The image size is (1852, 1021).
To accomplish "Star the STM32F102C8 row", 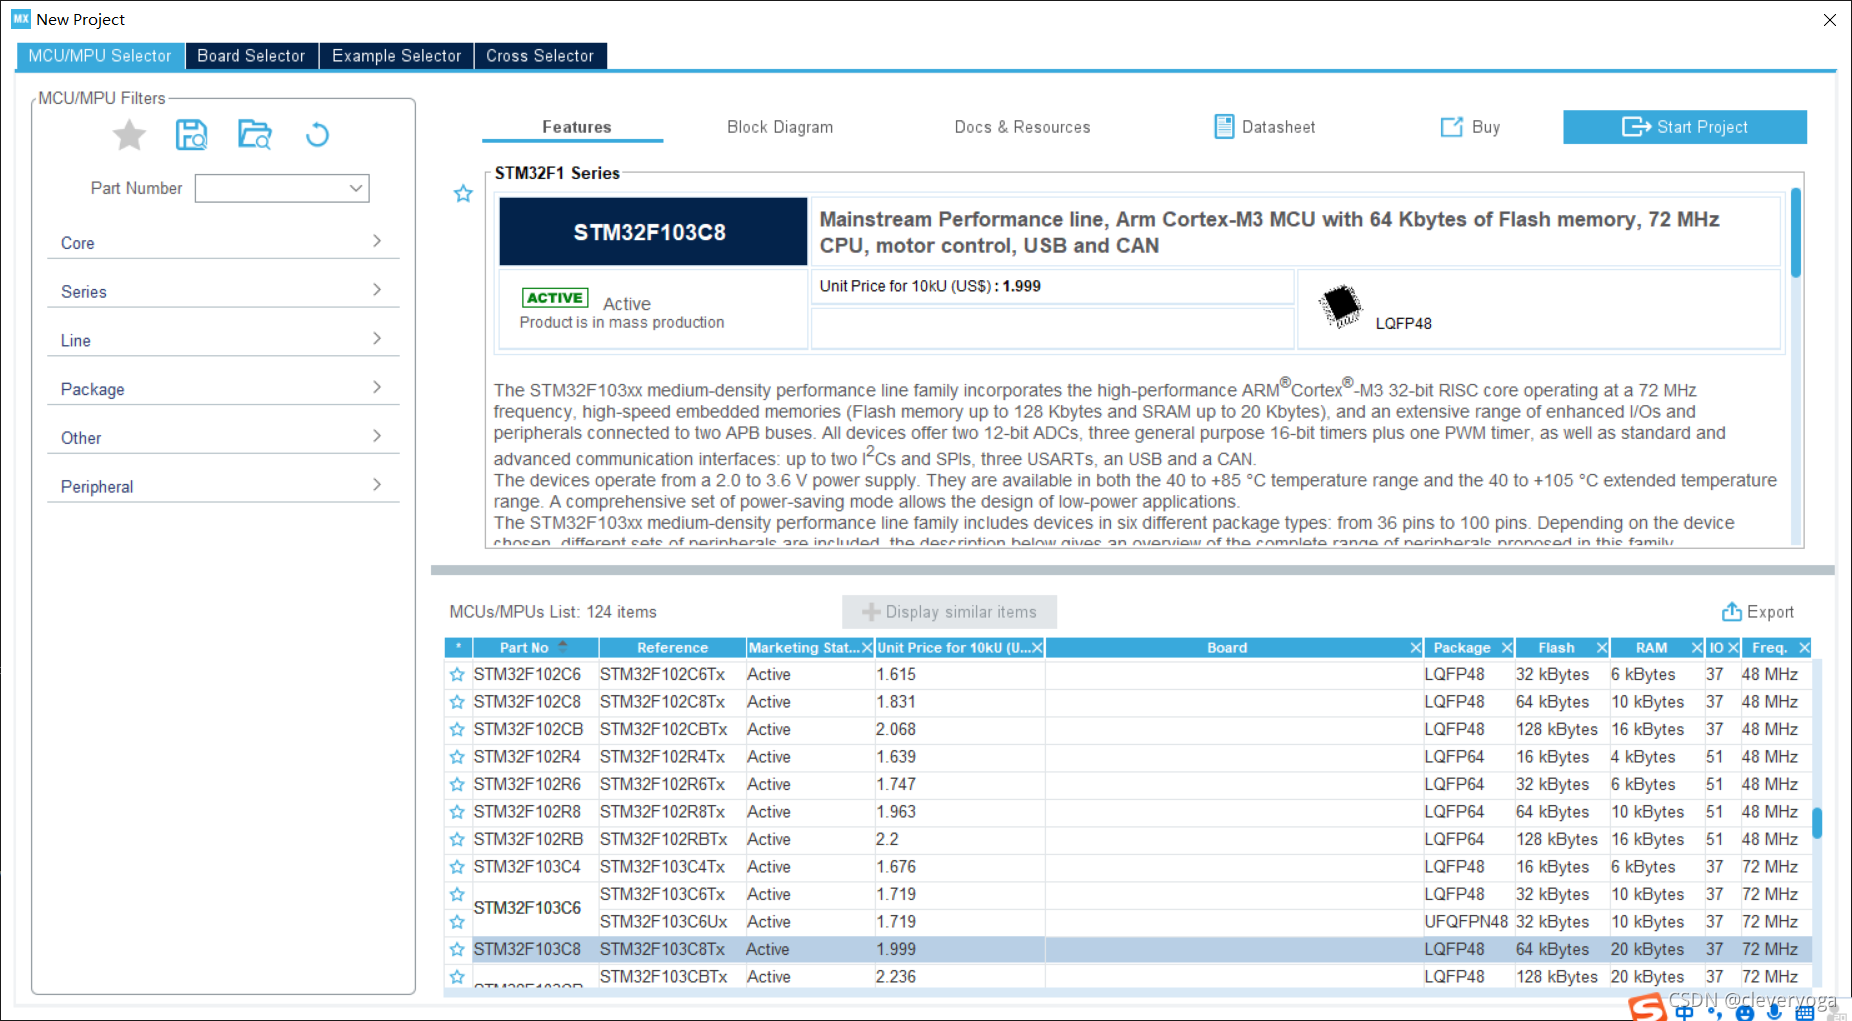I will (x=457, y=702).
